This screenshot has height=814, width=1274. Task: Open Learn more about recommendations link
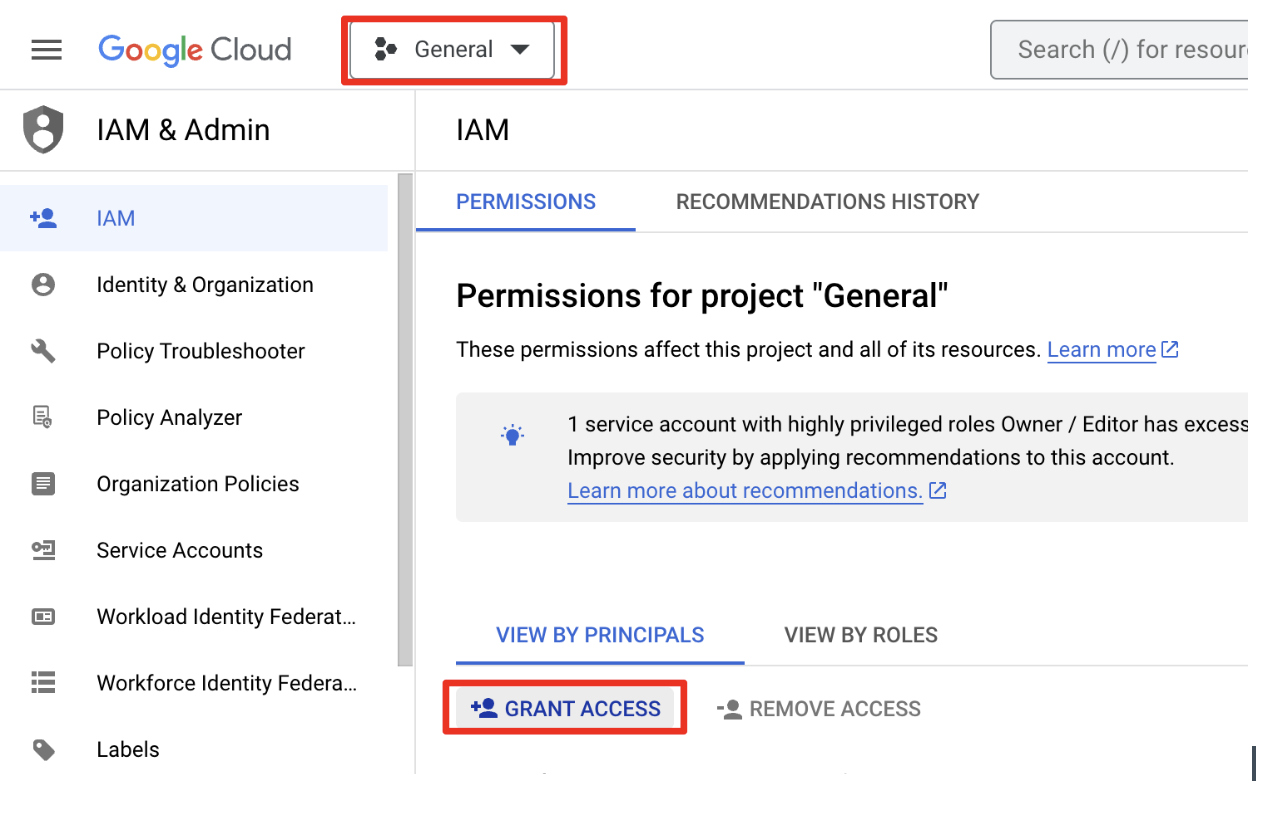[x=745, y=491]
